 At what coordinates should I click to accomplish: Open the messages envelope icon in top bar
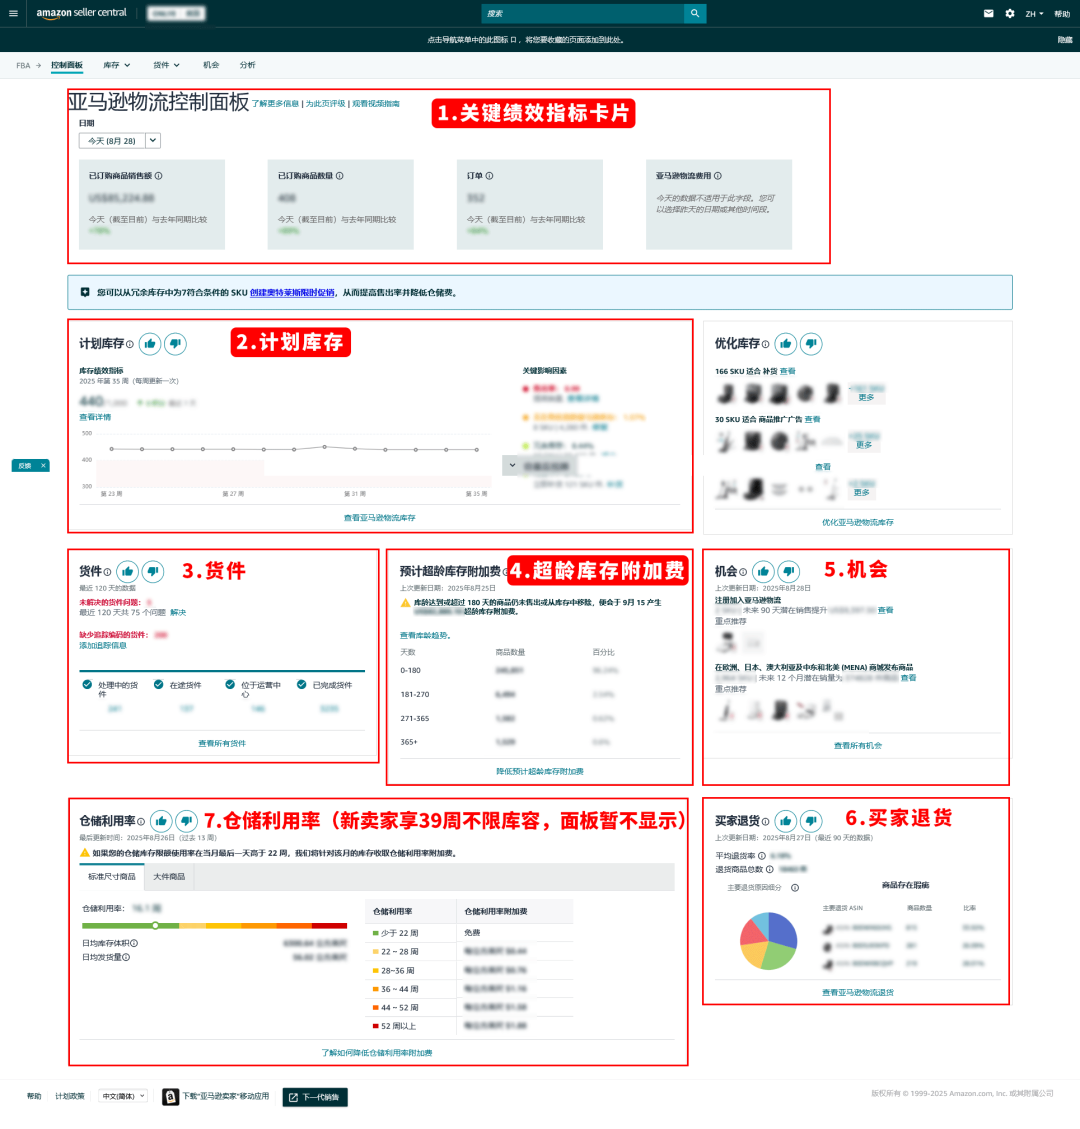[x=988, y=13]
